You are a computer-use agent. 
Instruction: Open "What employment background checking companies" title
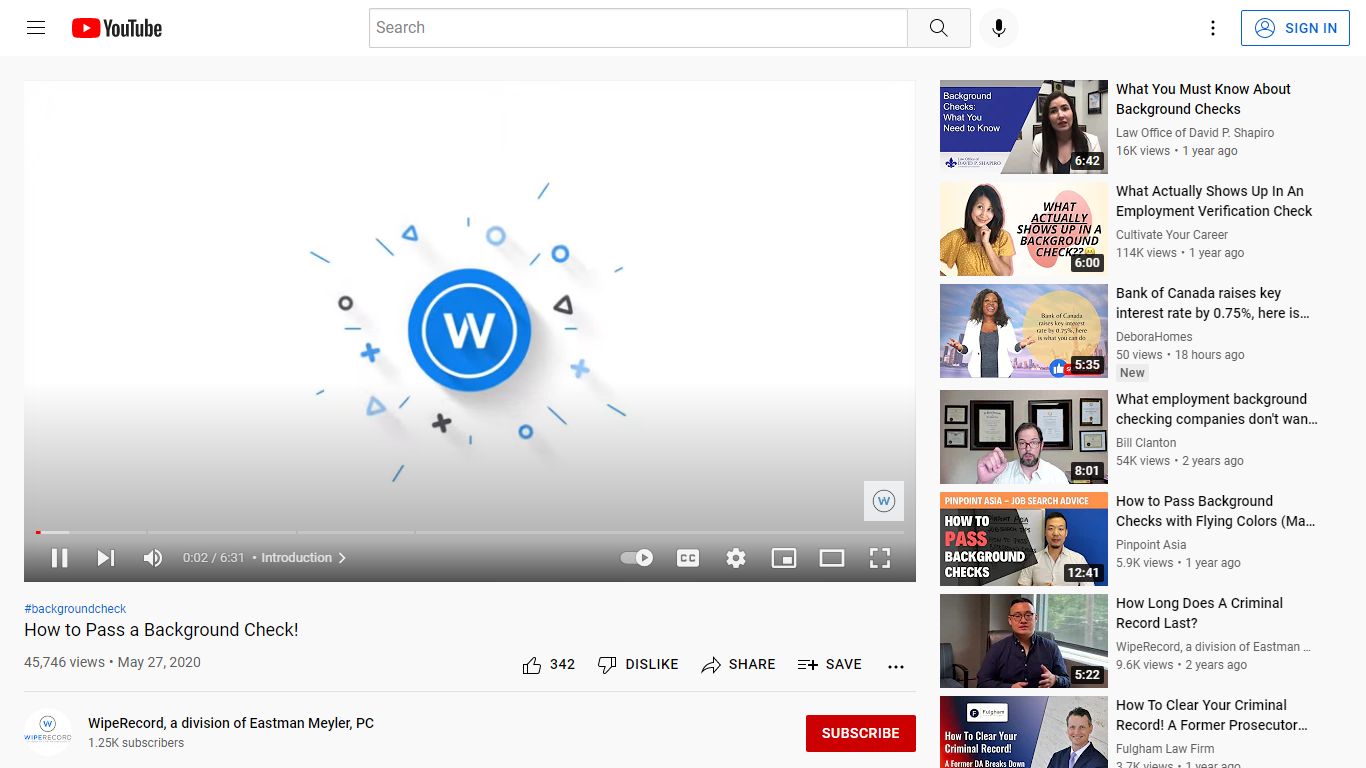pos(1217,409)
